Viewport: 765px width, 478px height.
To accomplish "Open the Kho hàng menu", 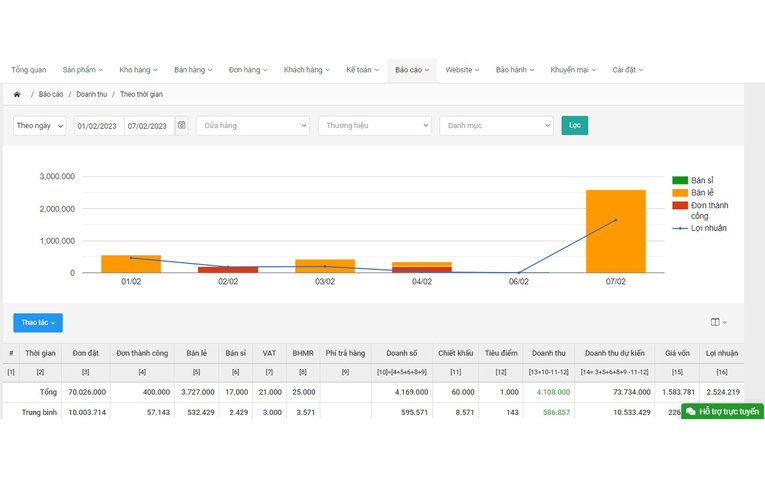I will (x=139, y=70).
